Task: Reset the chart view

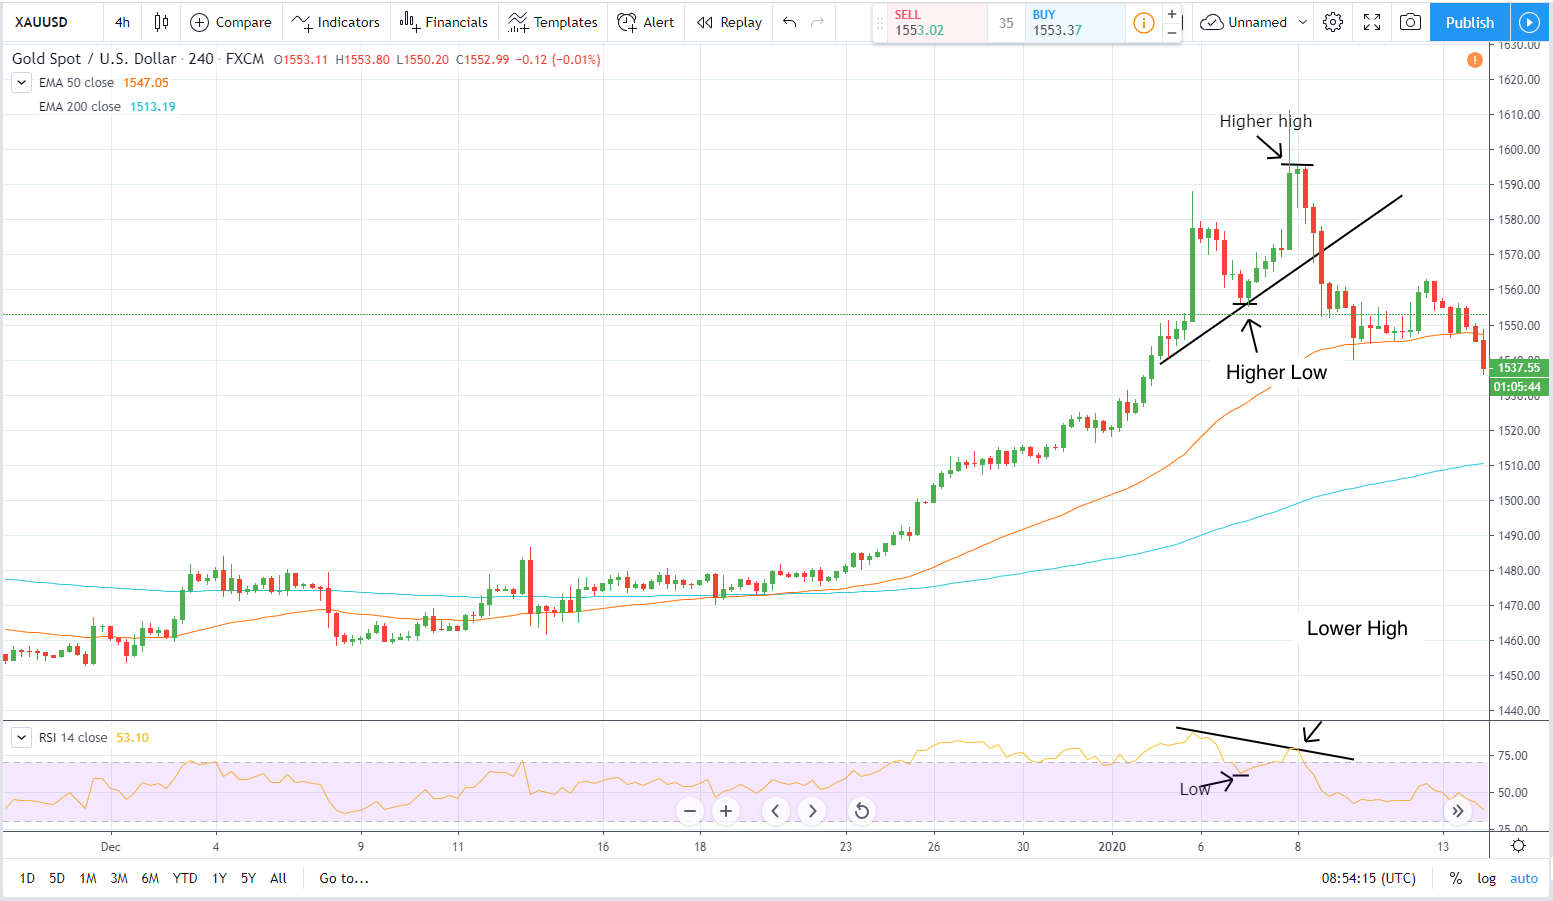Action: click(x=861, y=811)
